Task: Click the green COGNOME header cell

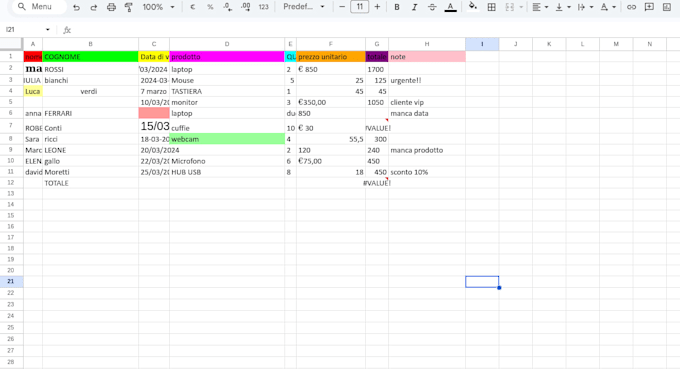Action: point(90,56)
